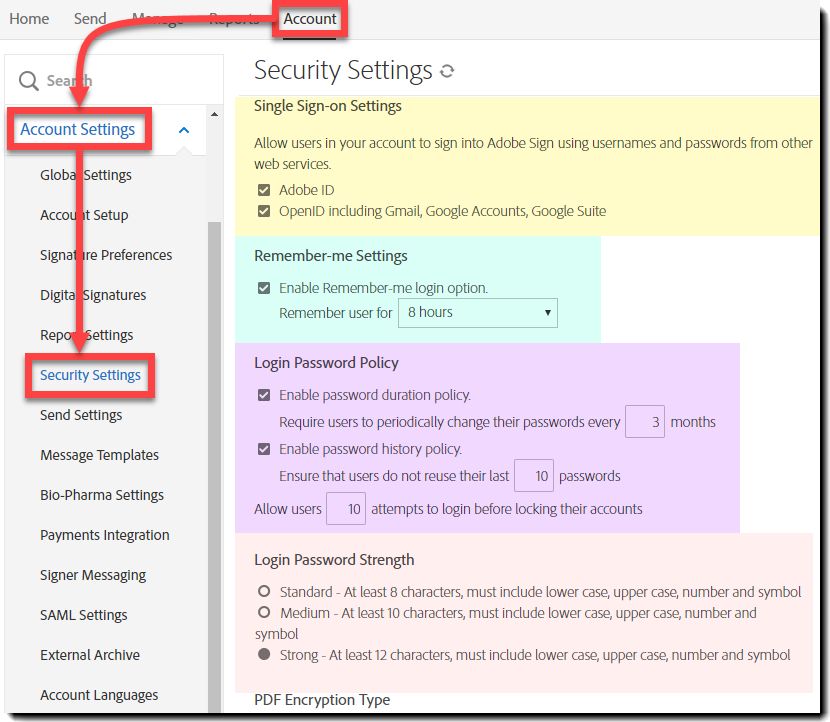Open Signer Messaging in sidebar

(93, 575)
